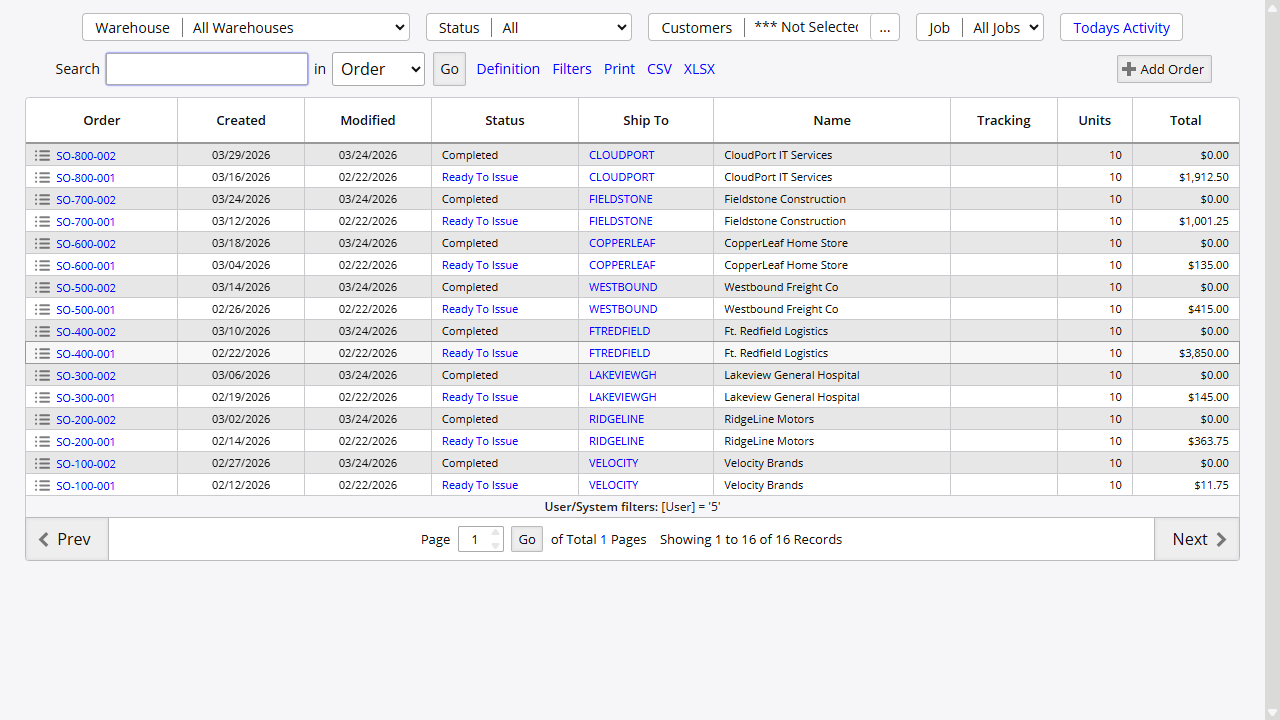Open the row menu icon for SO-400-001
Image resolution: width=1280 pixels, height=720 pixels.
click(41, 353)
